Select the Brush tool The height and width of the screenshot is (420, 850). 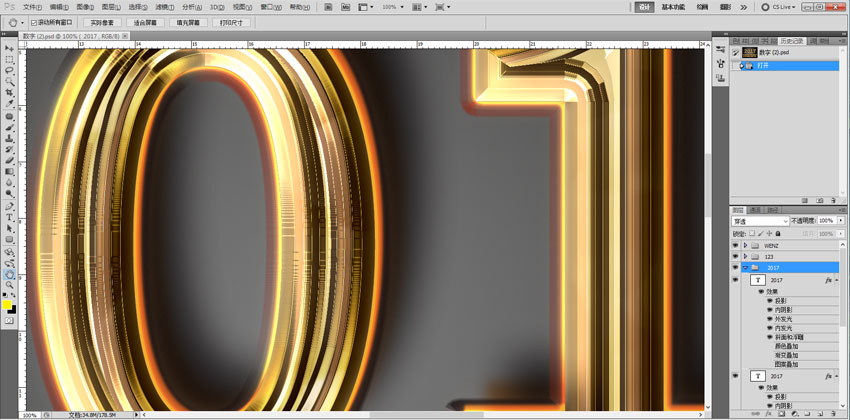tap(9, 128)
